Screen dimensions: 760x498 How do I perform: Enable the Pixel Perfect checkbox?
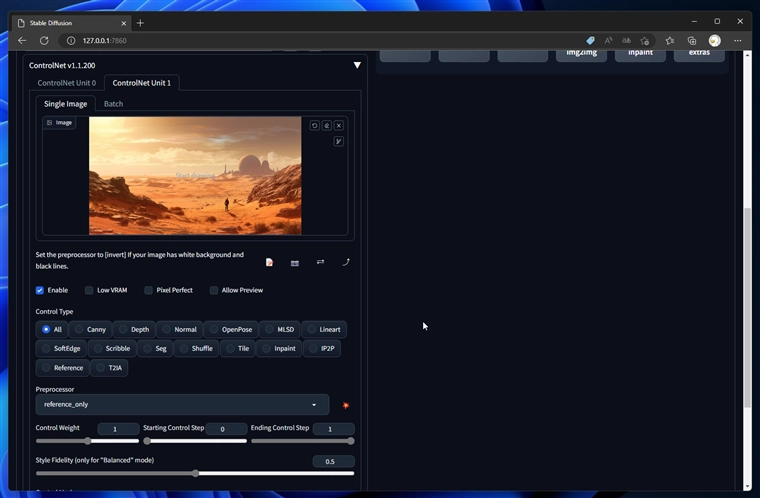pyautogui.click(x=149, y=290)
